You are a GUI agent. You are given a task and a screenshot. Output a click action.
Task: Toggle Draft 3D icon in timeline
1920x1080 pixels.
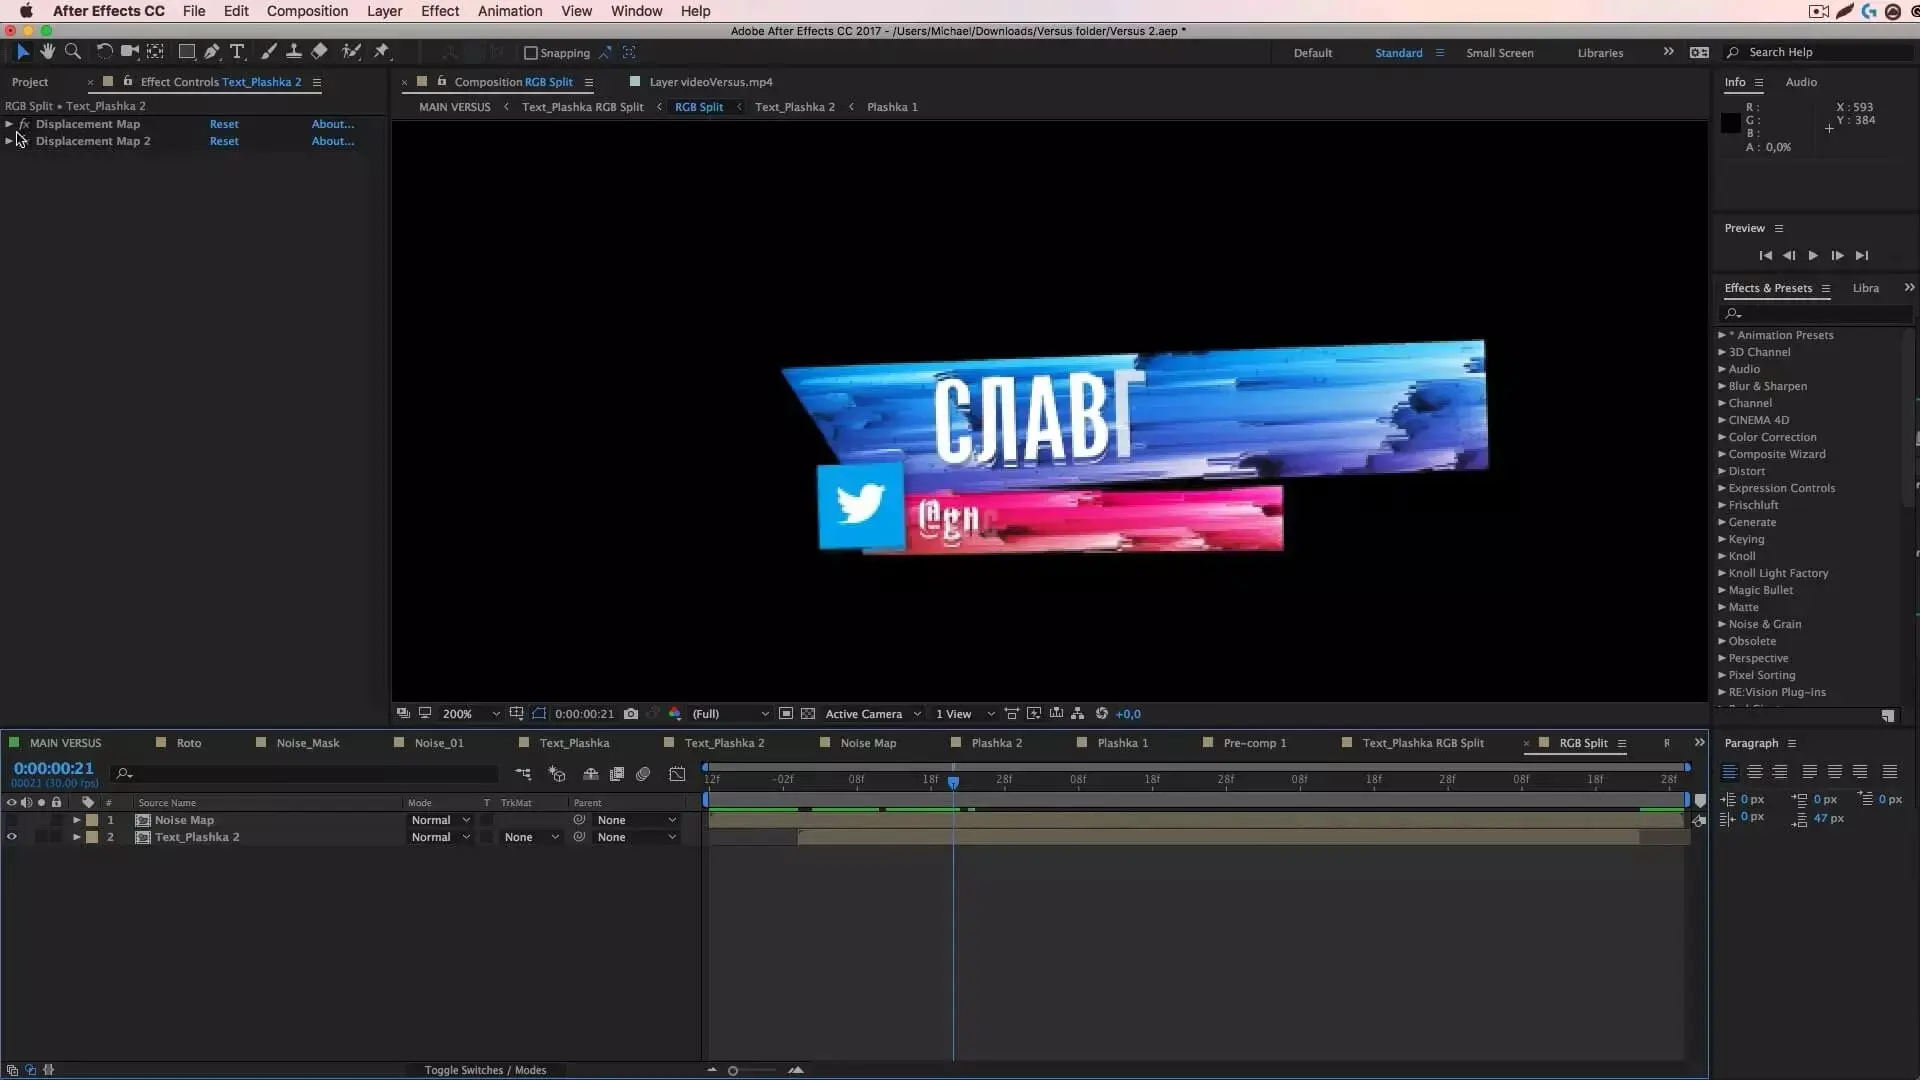[557, 774]
